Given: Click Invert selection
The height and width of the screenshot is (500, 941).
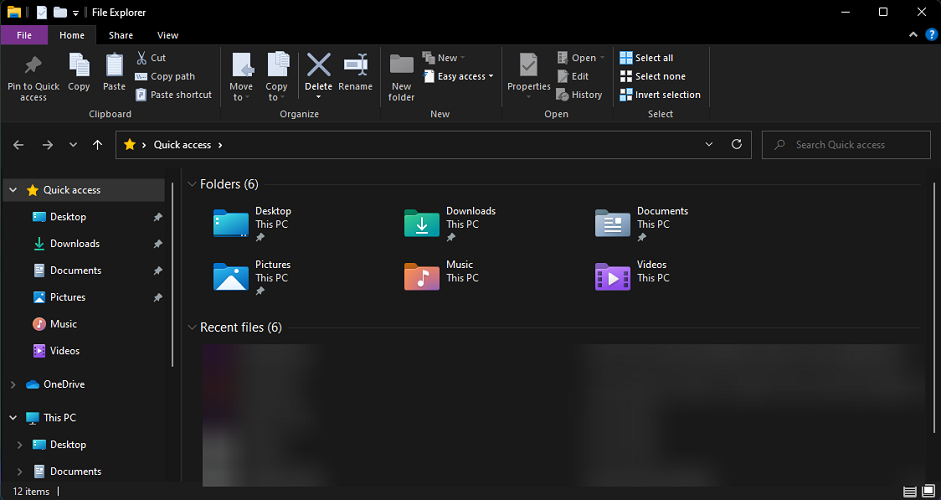Looking at the screenshot, I should (660, 95).
